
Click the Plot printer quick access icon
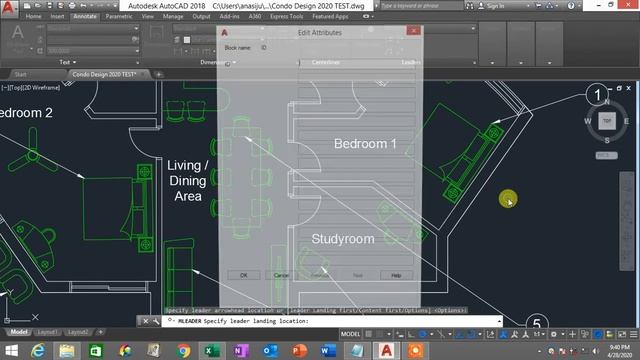coord(72,6)
